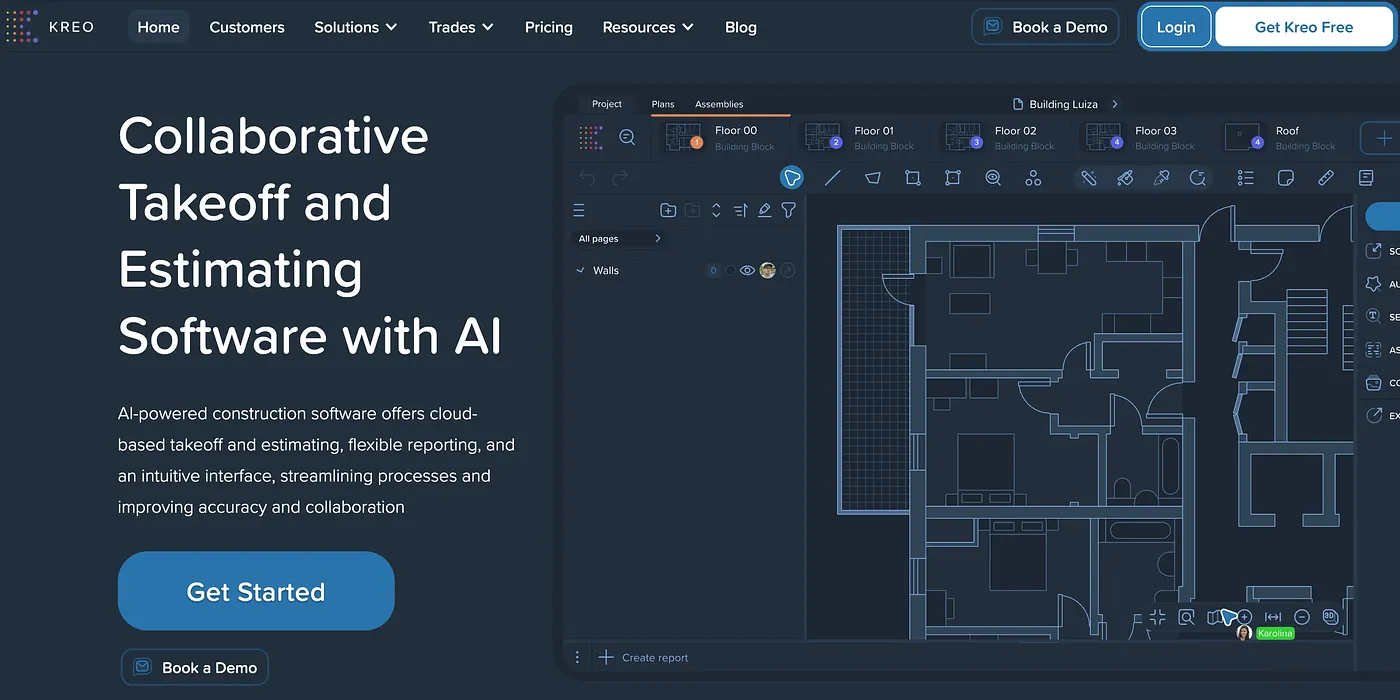This screenshot has height=700, width=1400.
Task: Open the Resources dropdown menu
Action: tap(648, 27)
